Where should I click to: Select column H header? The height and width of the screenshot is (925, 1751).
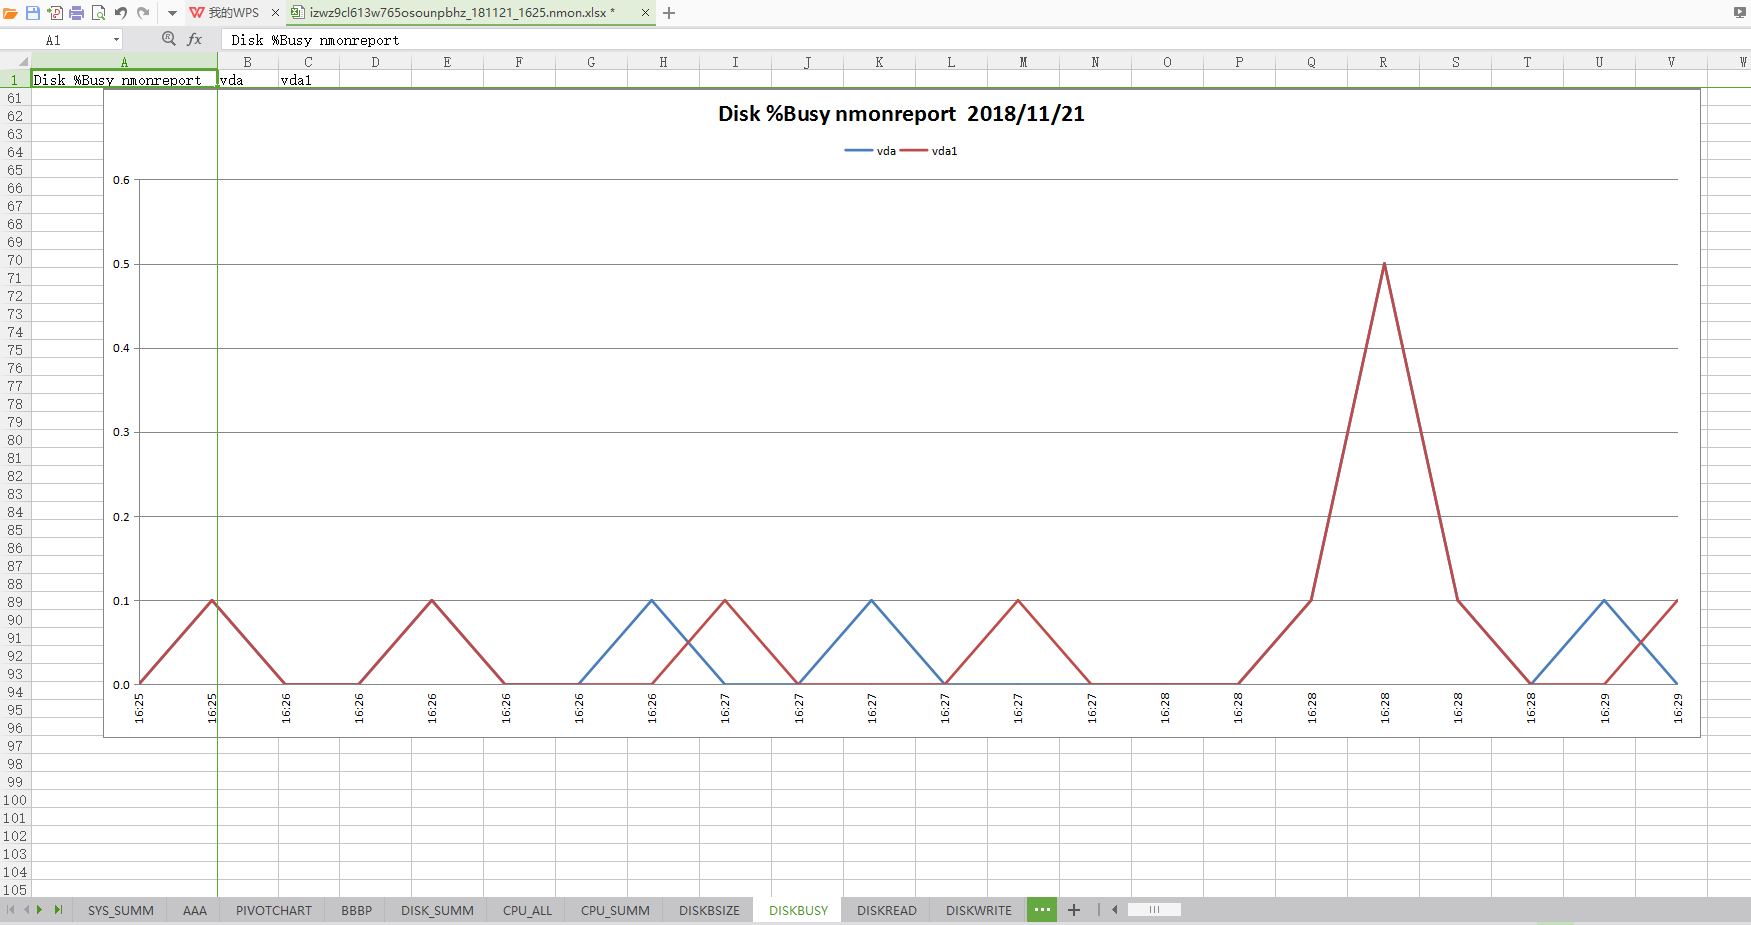pos(663,62)
